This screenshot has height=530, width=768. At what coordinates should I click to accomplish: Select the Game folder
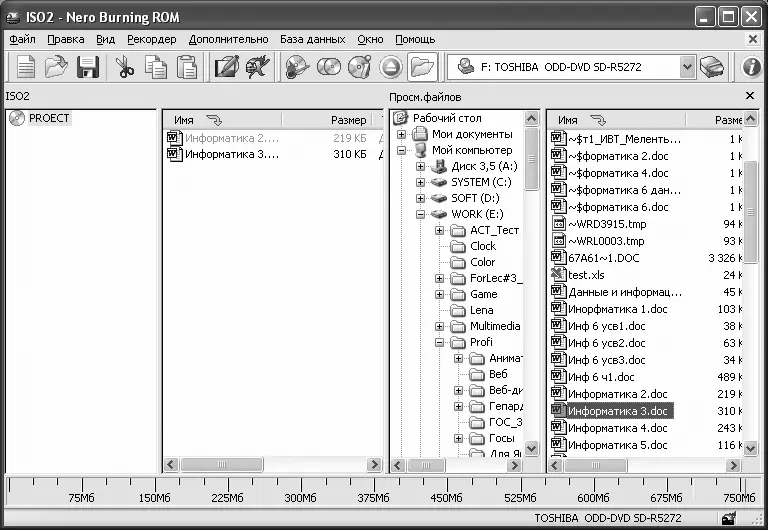pyautogui.click(x=483, y=294)
